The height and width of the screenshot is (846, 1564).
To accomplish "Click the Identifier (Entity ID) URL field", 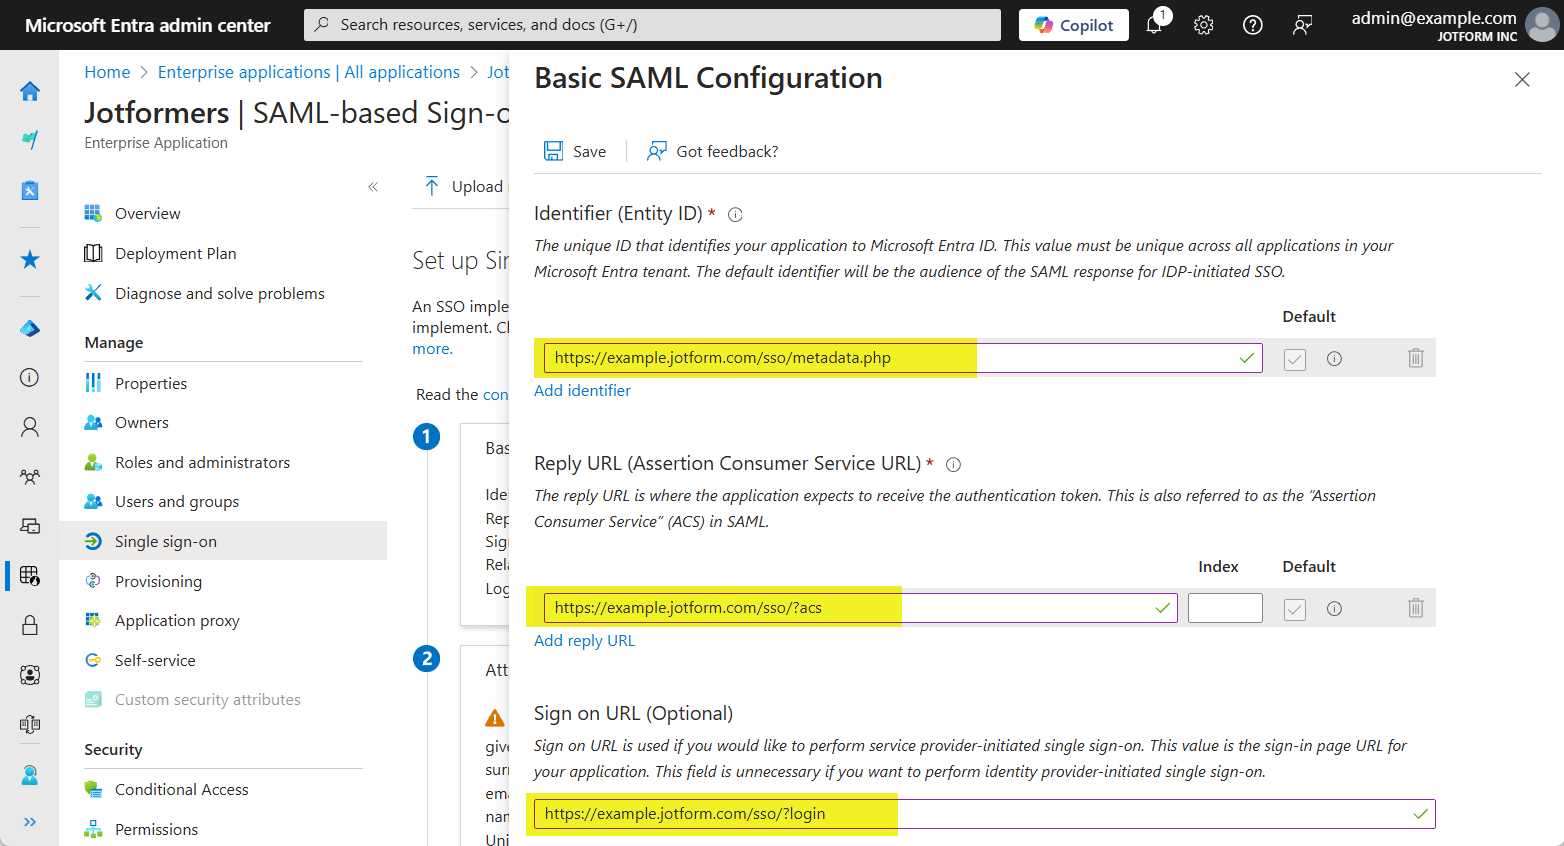I will [903, 358].
